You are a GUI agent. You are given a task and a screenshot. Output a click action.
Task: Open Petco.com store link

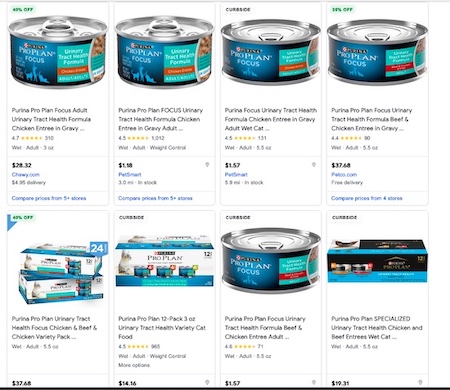pos(344,174)
